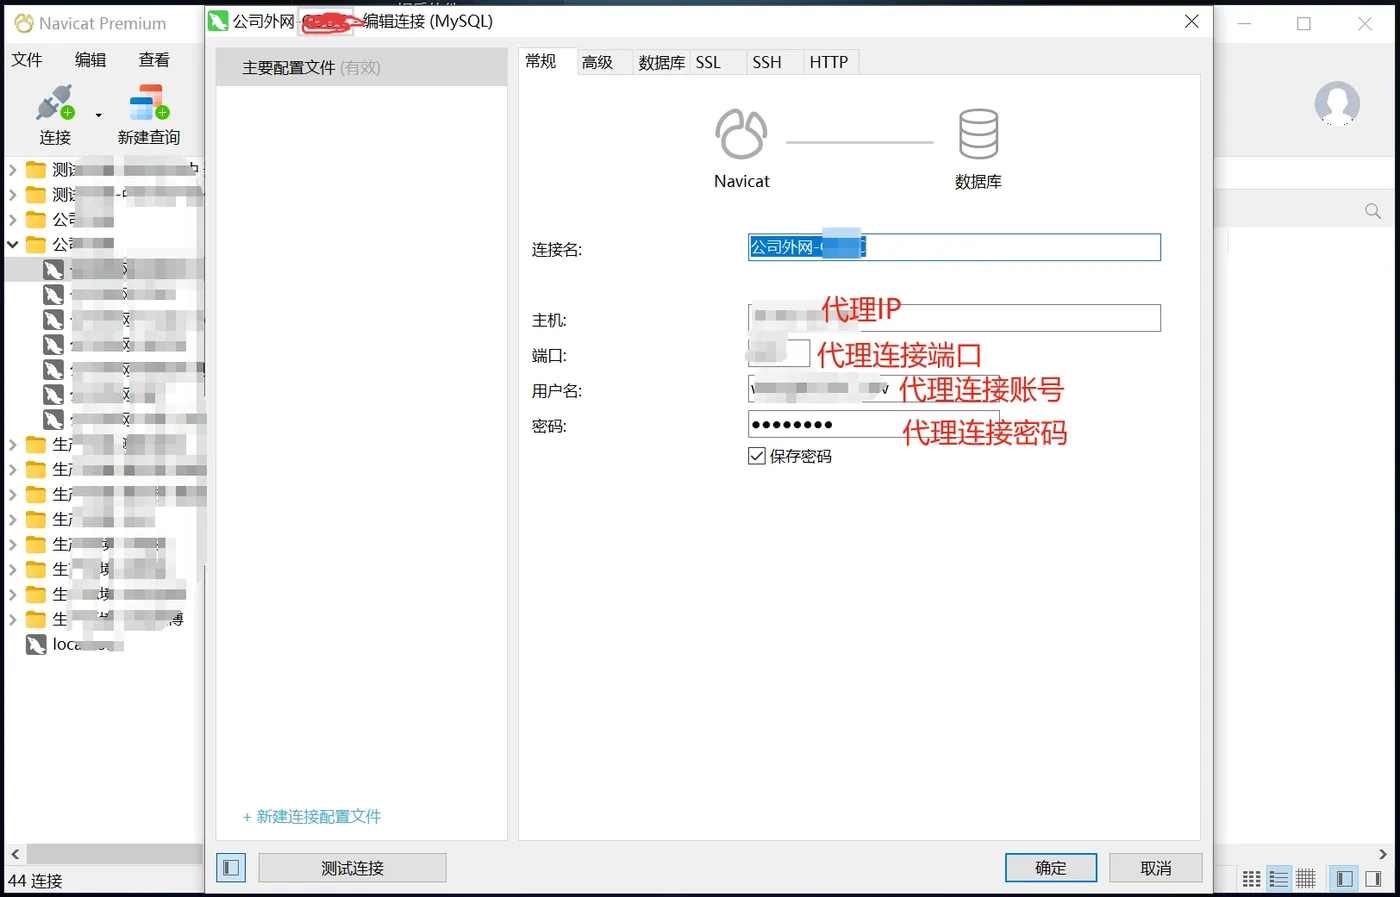Click the 连接名 input field
1400x897 pixels.
(954, 247)
